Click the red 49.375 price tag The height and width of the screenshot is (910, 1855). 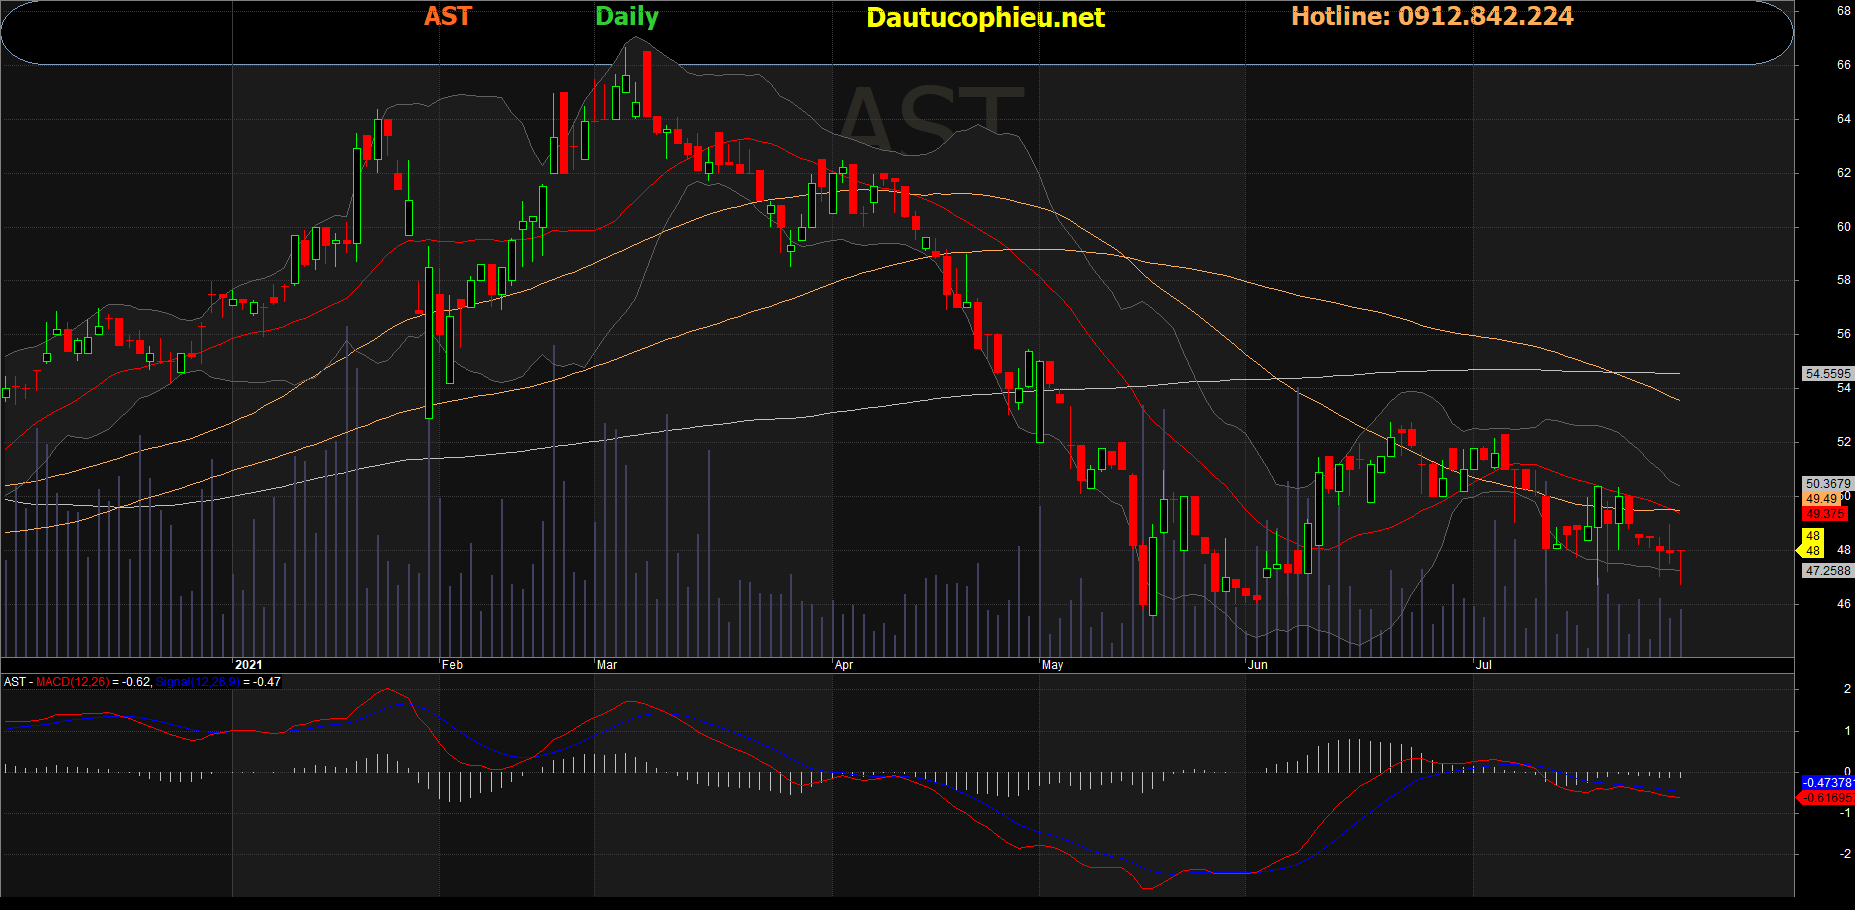(x=1825, y=514)
